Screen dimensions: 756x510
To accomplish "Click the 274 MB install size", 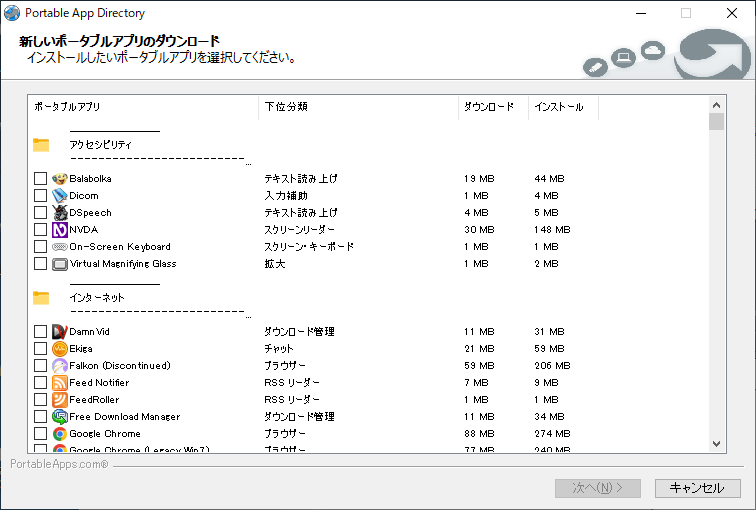I will pyautogui.click(x=552, y=434).
